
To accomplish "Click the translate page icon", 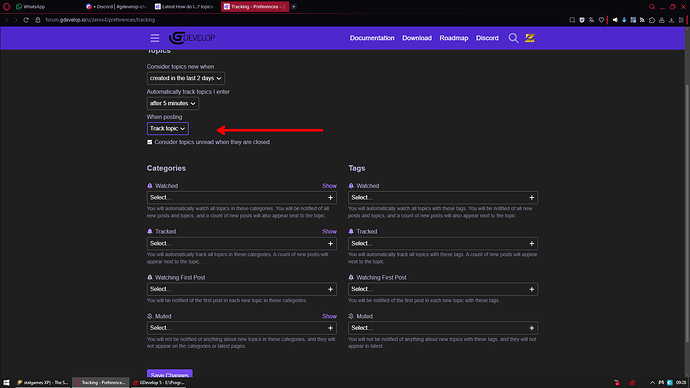I will [591, 20].
